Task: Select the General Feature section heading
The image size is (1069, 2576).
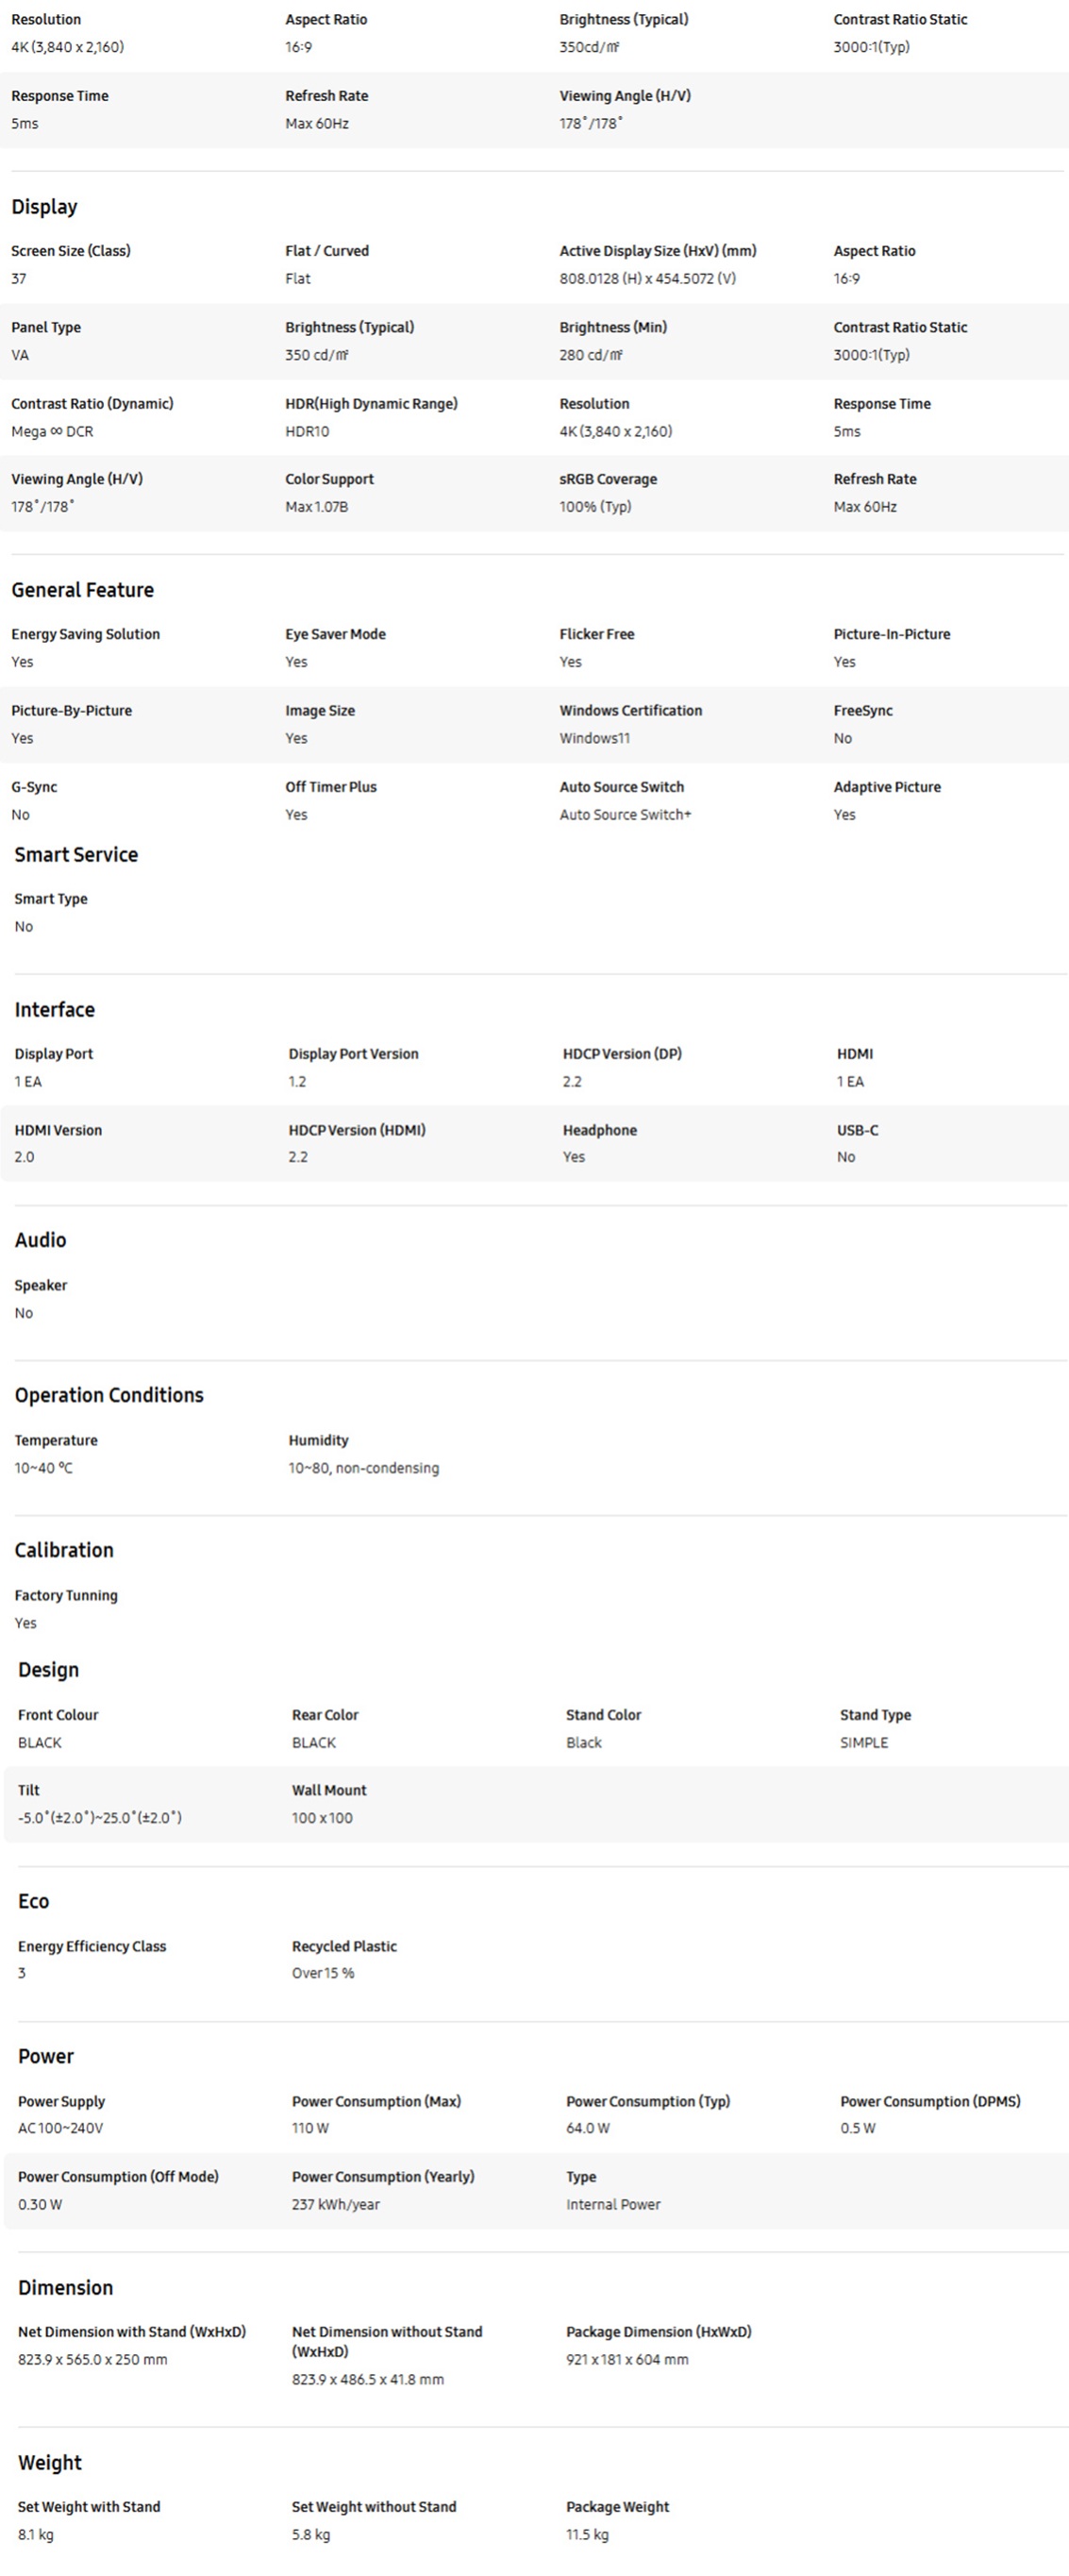Action: click(x=83, y=590)
